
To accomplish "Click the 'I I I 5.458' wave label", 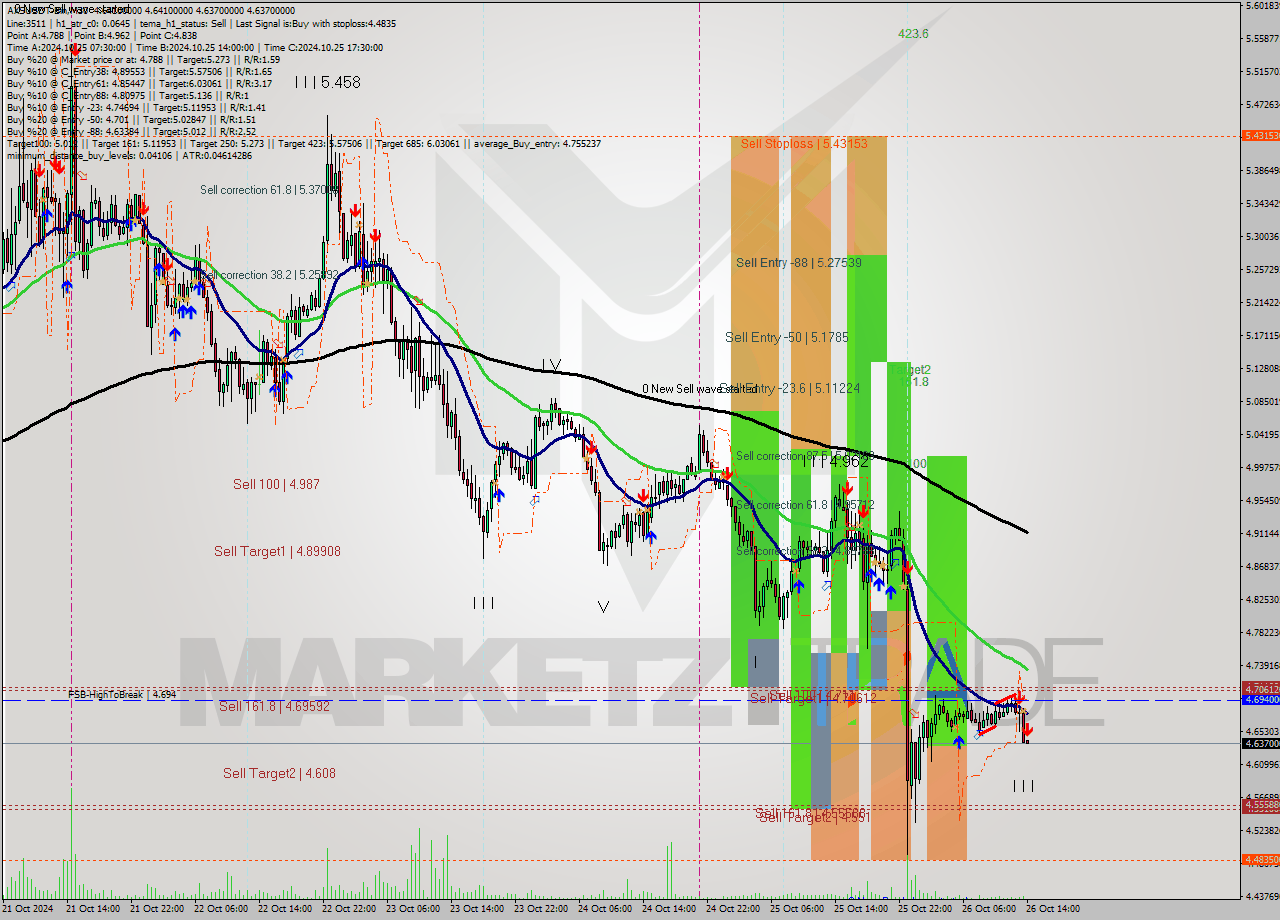I will 327,82.
